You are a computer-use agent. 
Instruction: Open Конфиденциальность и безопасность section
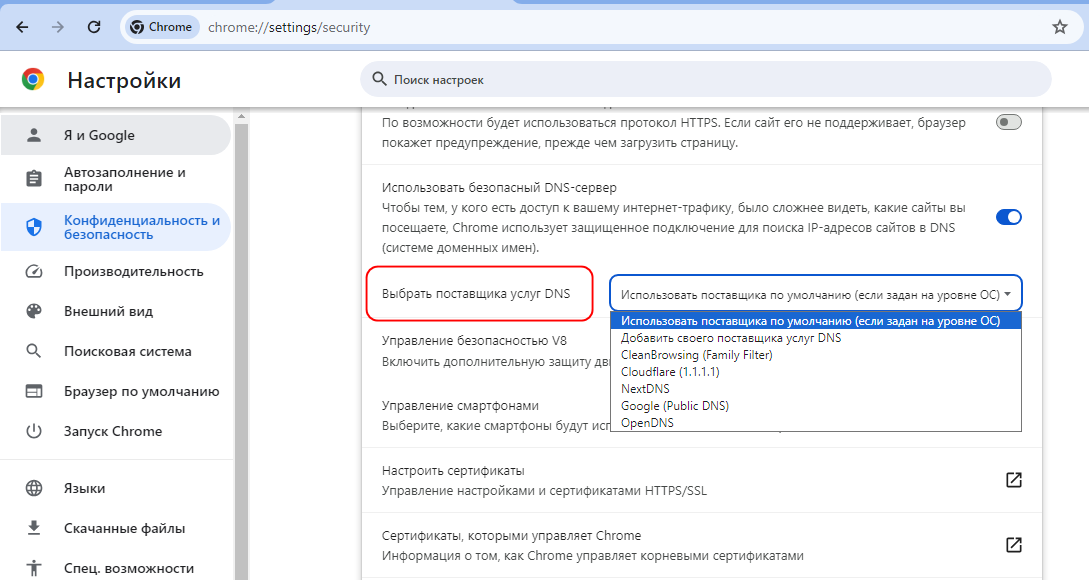[116, 227]
